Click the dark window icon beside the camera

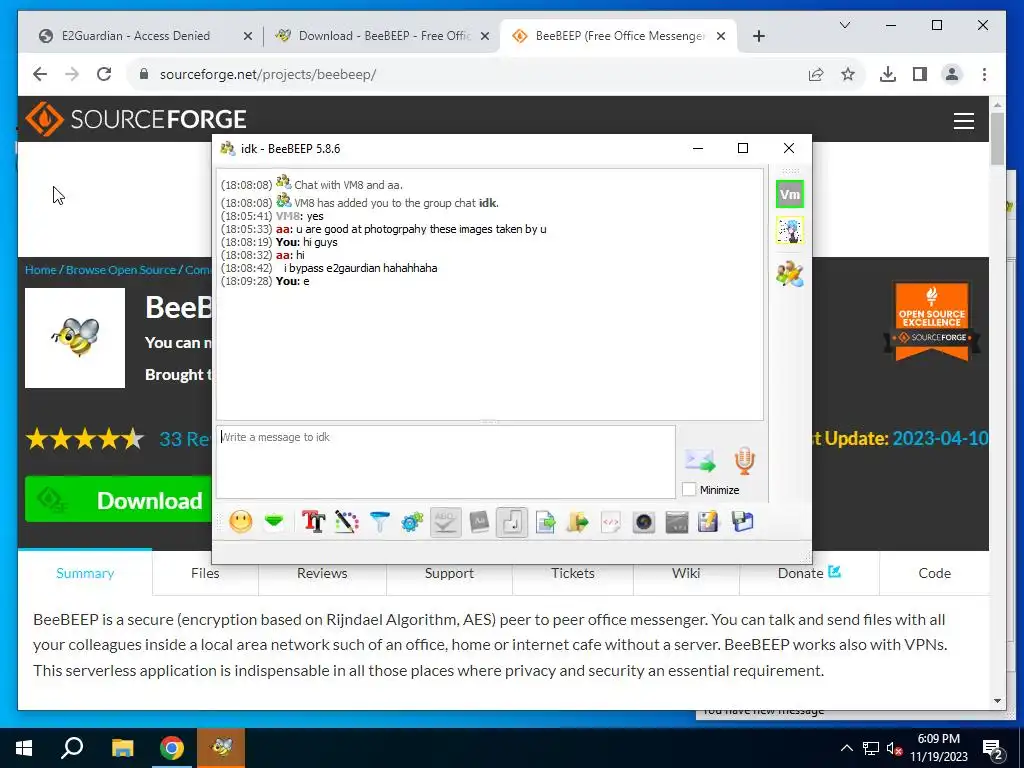(x=677, y=522)
